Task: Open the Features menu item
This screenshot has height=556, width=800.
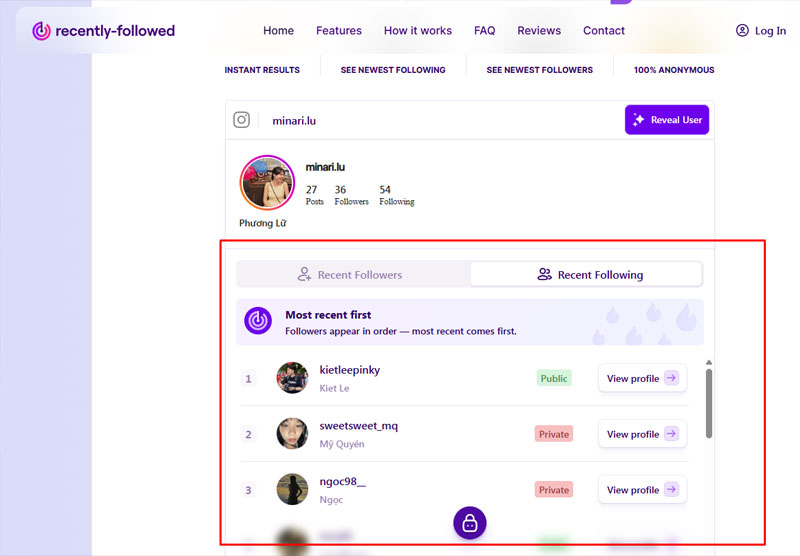Action: 339,31
